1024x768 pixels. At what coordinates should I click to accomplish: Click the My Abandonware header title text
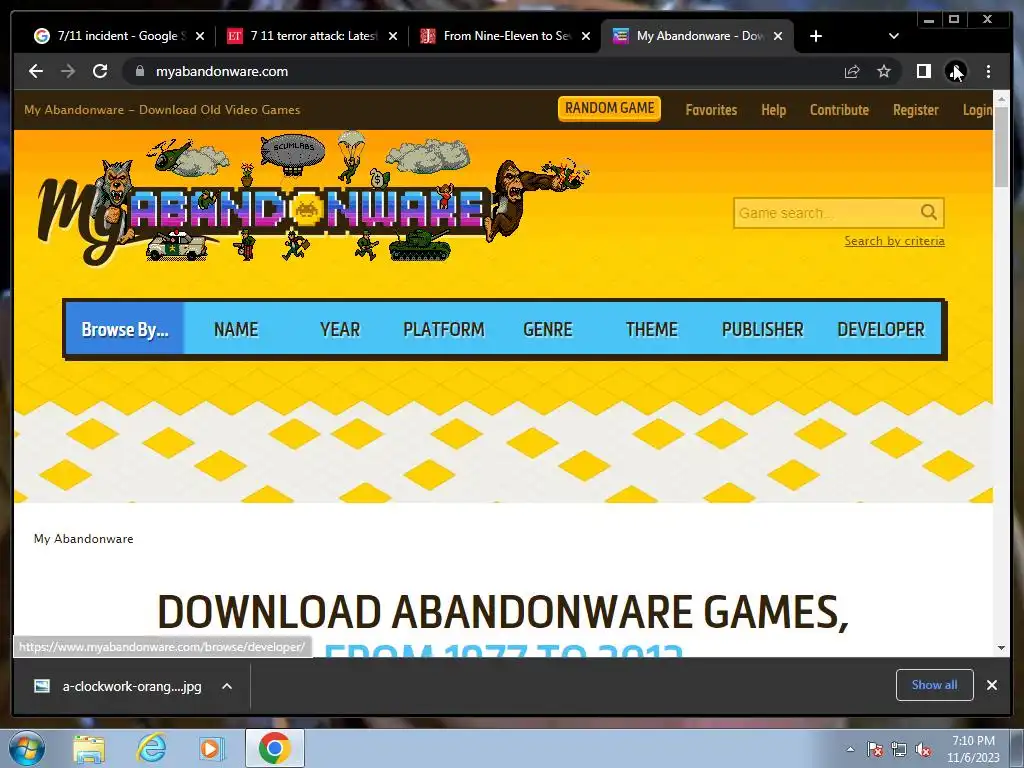162,110
